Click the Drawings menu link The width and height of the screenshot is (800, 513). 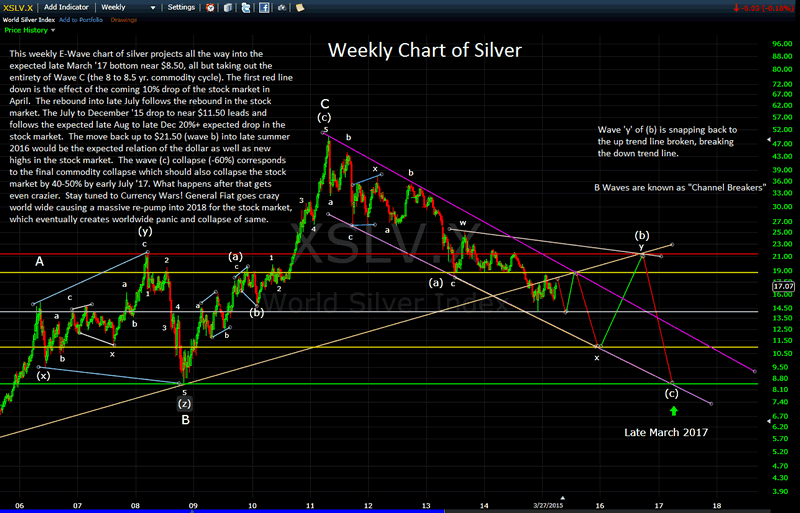coord(123,20)
